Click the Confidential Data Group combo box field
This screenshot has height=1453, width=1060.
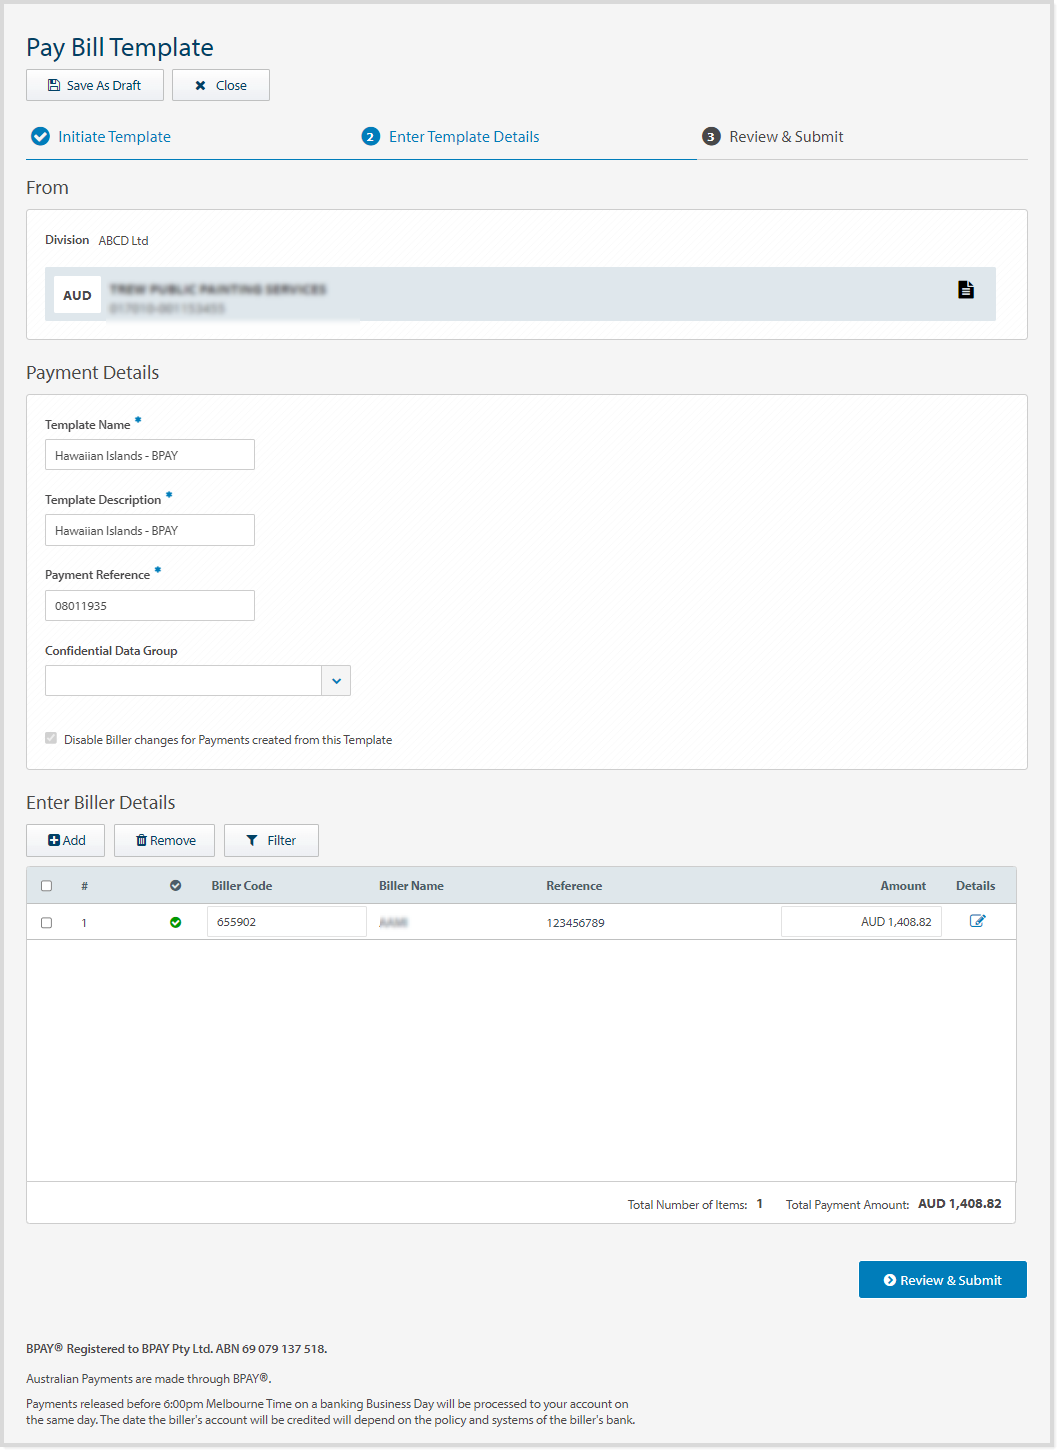pyautogui.click(x=183, y=681)
